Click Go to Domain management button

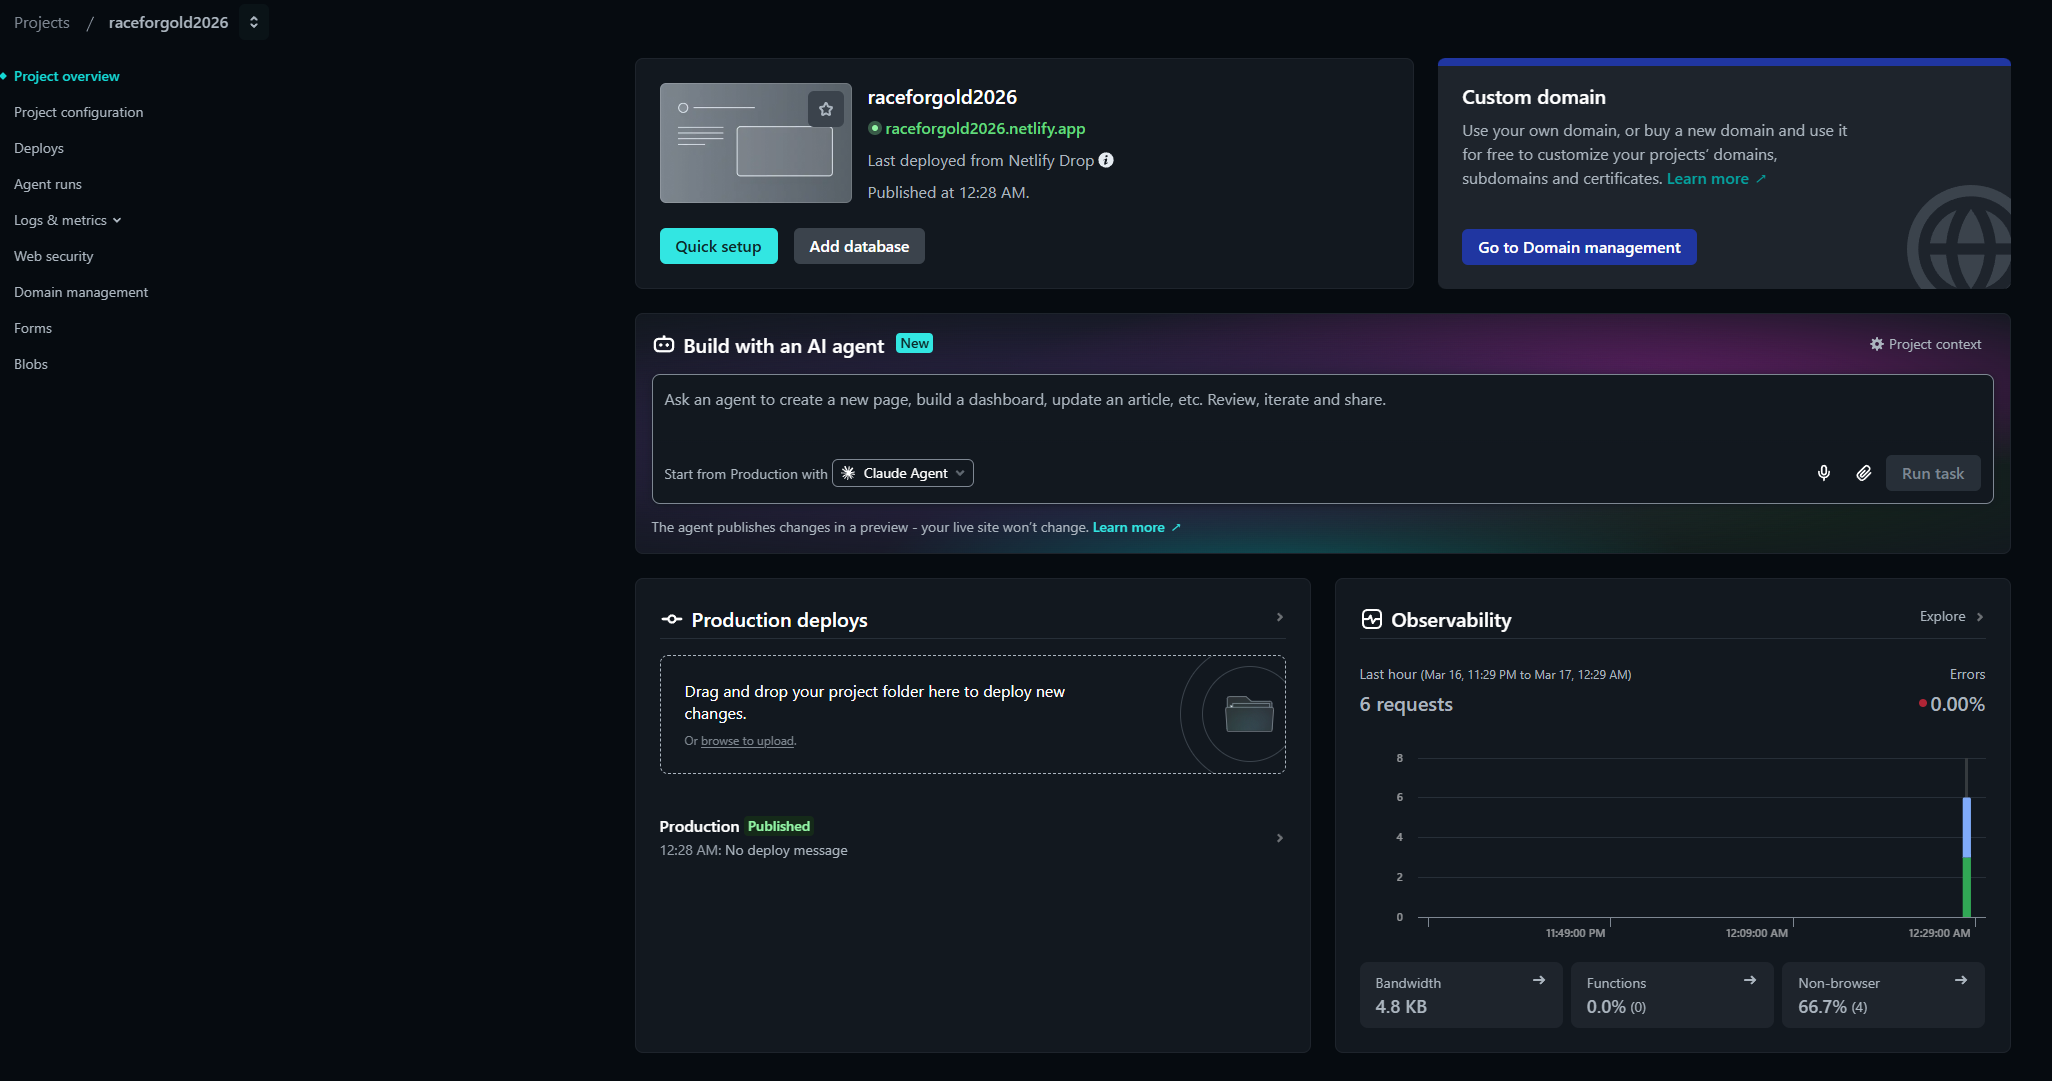pyautogui.click(x=1579, y=247)
